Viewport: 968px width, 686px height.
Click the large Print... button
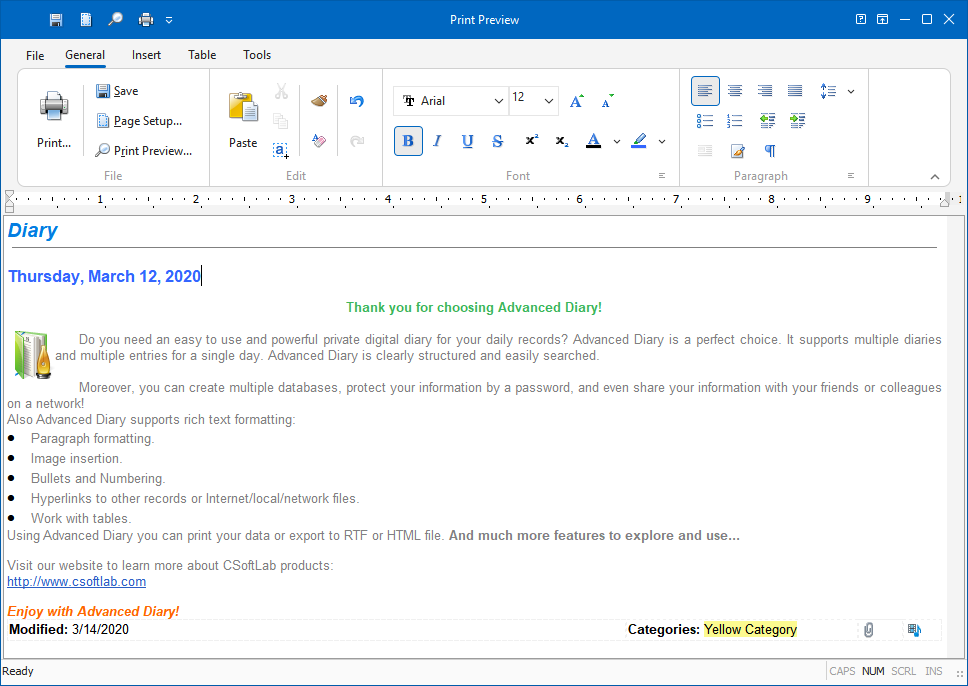pos(54,119)
